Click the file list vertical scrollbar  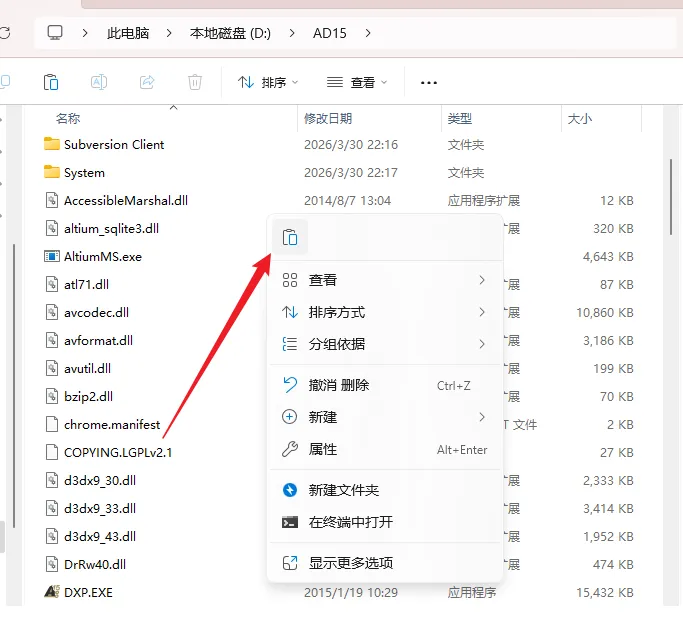(671, 197)
